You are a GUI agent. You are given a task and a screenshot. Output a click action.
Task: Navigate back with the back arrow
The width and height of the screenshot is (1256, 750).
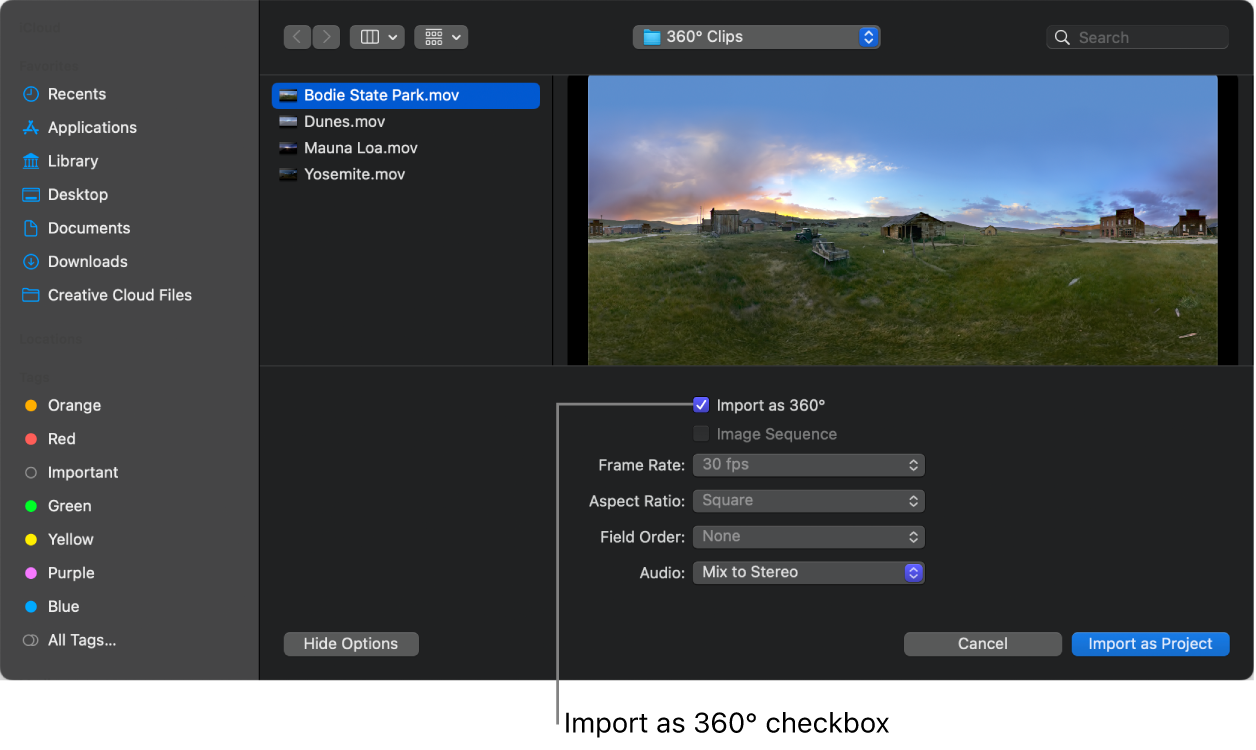point(297,36)
